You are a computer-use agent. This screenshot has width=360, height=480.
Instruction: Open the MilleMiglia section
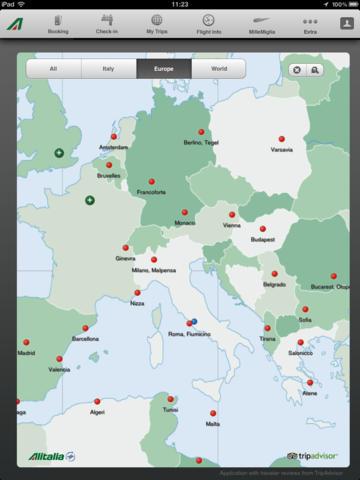pos(262,25)
